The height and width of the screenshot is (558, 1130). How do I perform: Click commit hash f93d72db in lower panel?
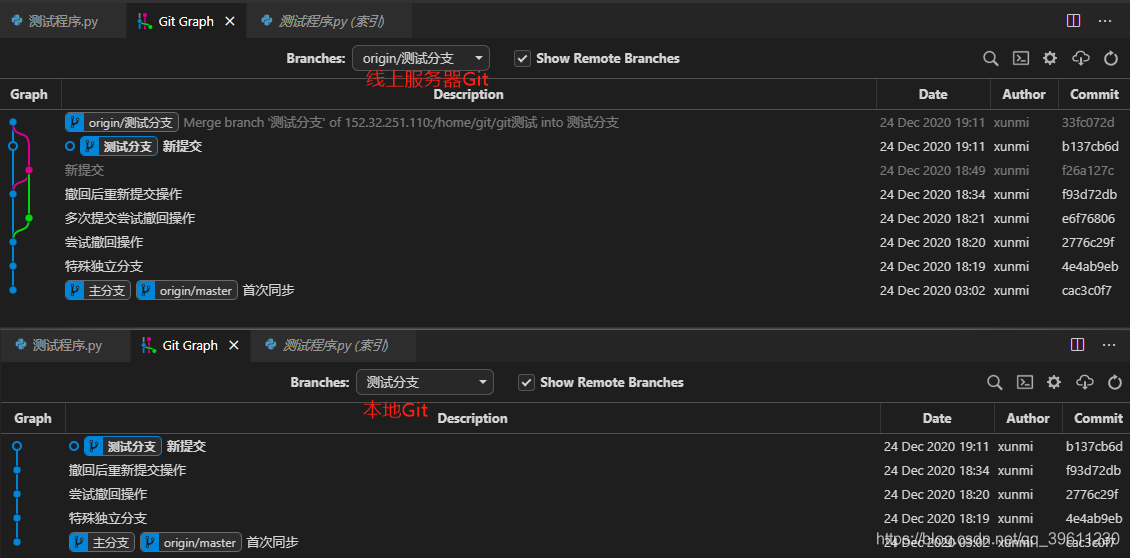click(x=1093, y=470)
